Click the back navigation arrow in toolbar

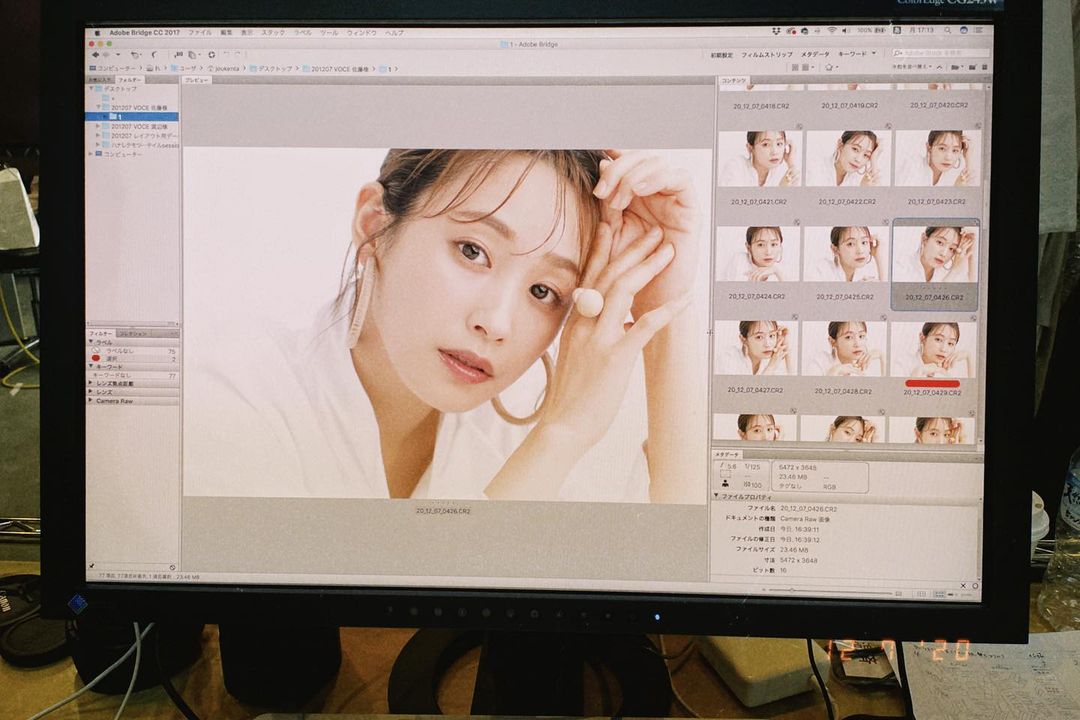94,54
